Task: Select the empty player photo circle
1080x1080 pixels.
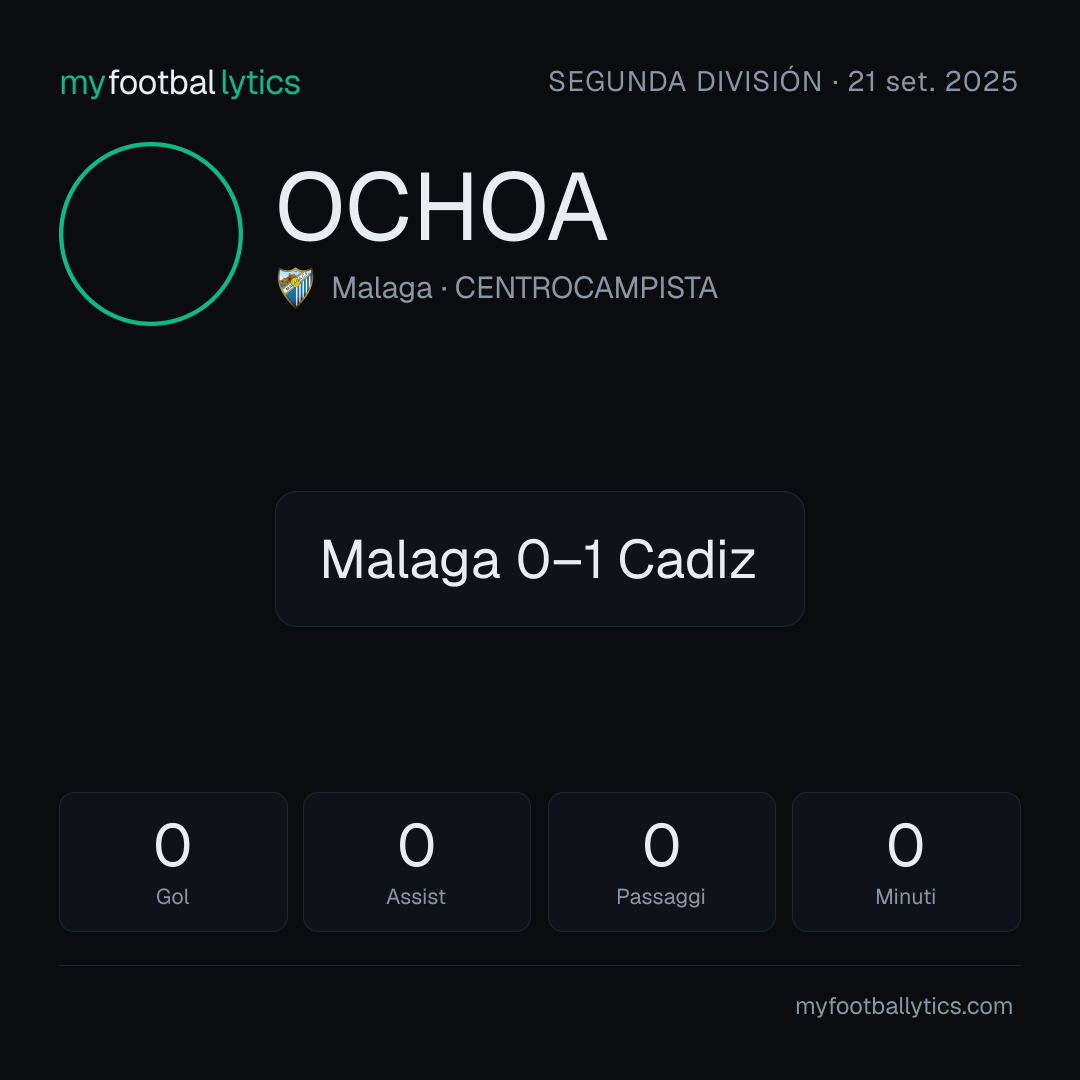Action: (151, 233)
